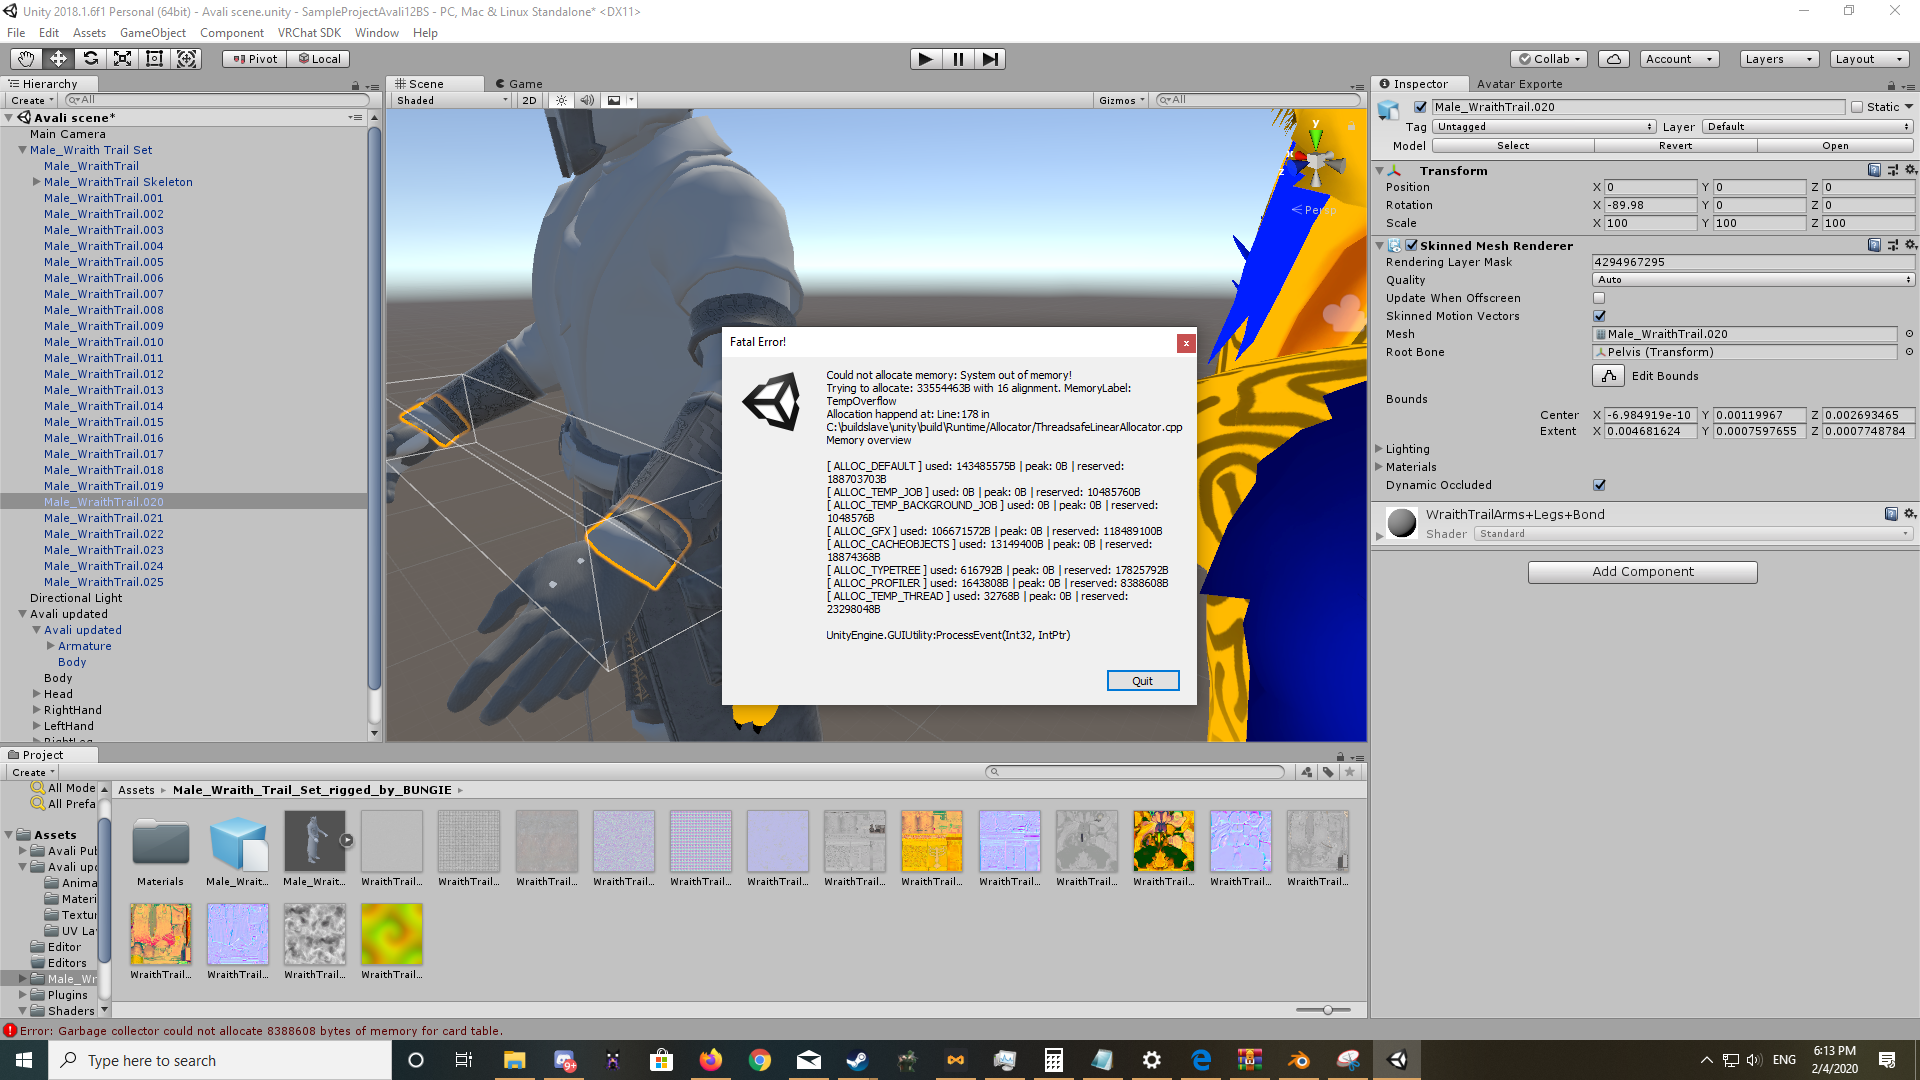Open the Layer dropdown
This screenshot has height=1080, width=1920.
point(1808,127)
